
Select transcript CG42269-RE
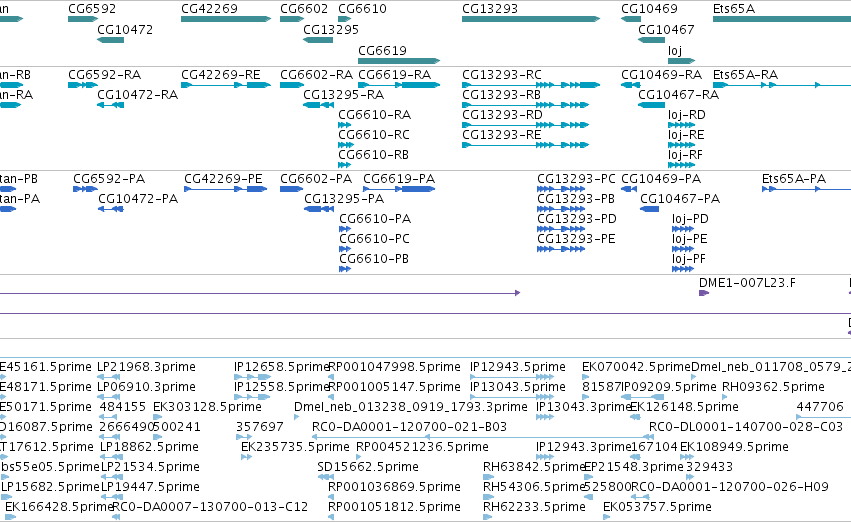pyautogui.click(x=220, y=75)
